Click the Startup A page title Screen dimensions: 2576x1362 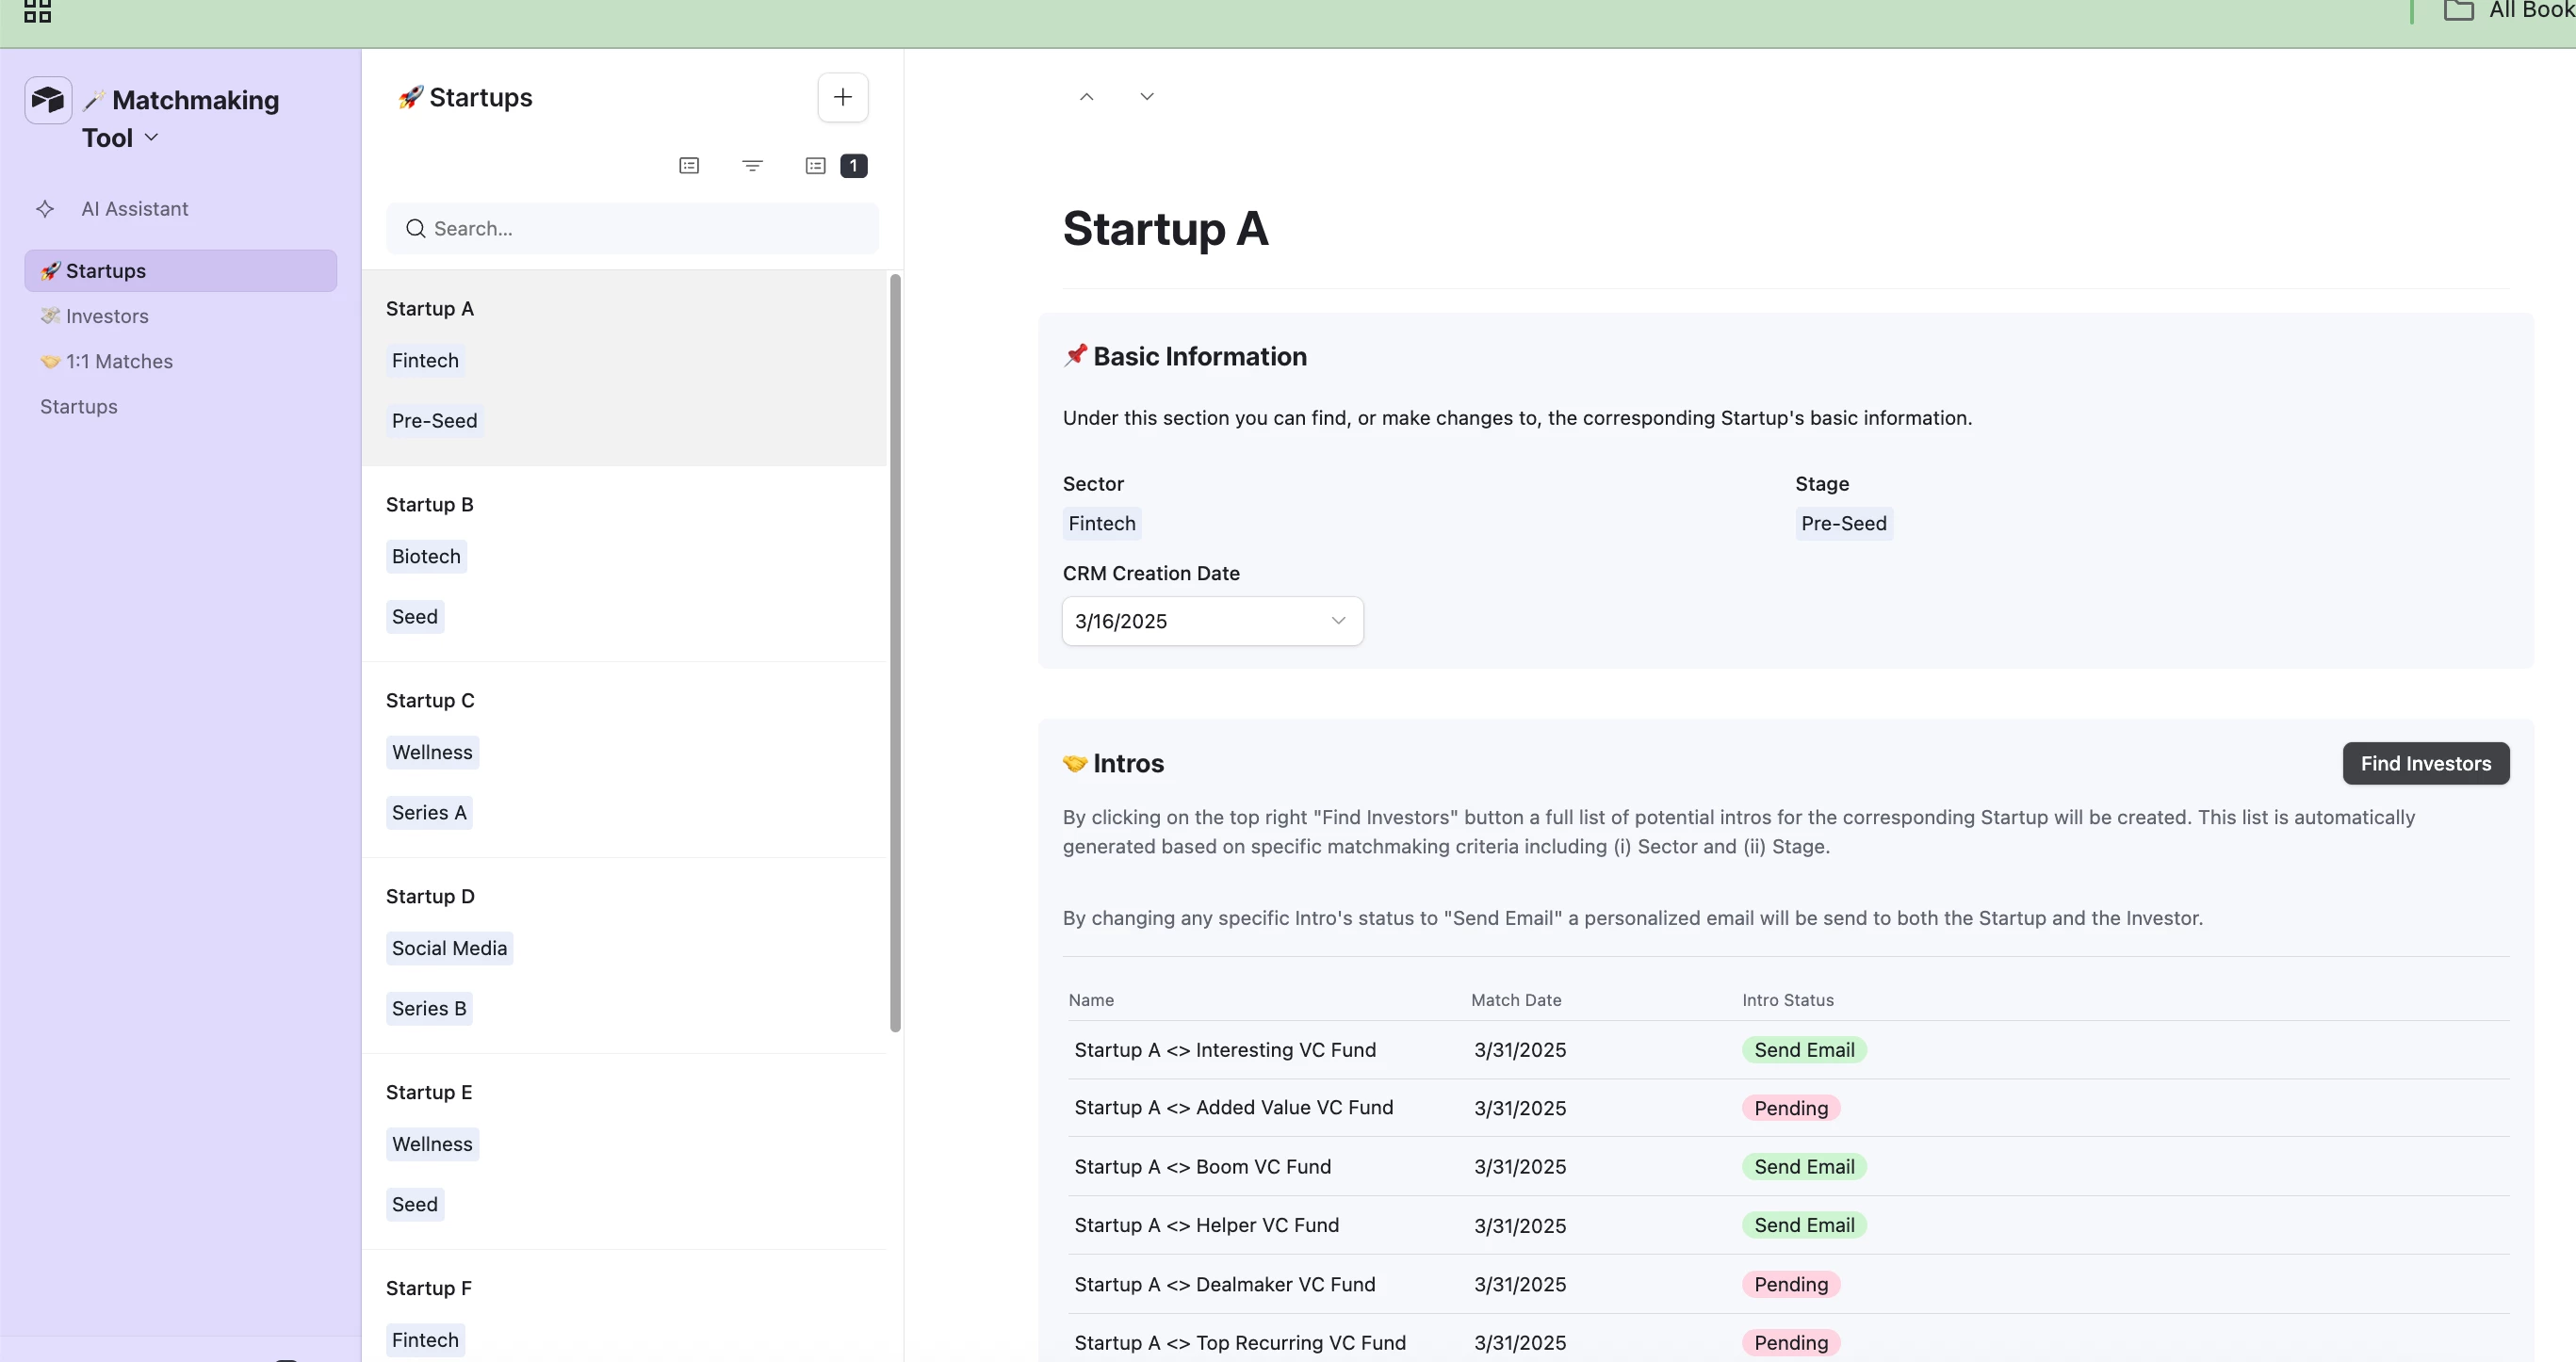click(1165, 229)
